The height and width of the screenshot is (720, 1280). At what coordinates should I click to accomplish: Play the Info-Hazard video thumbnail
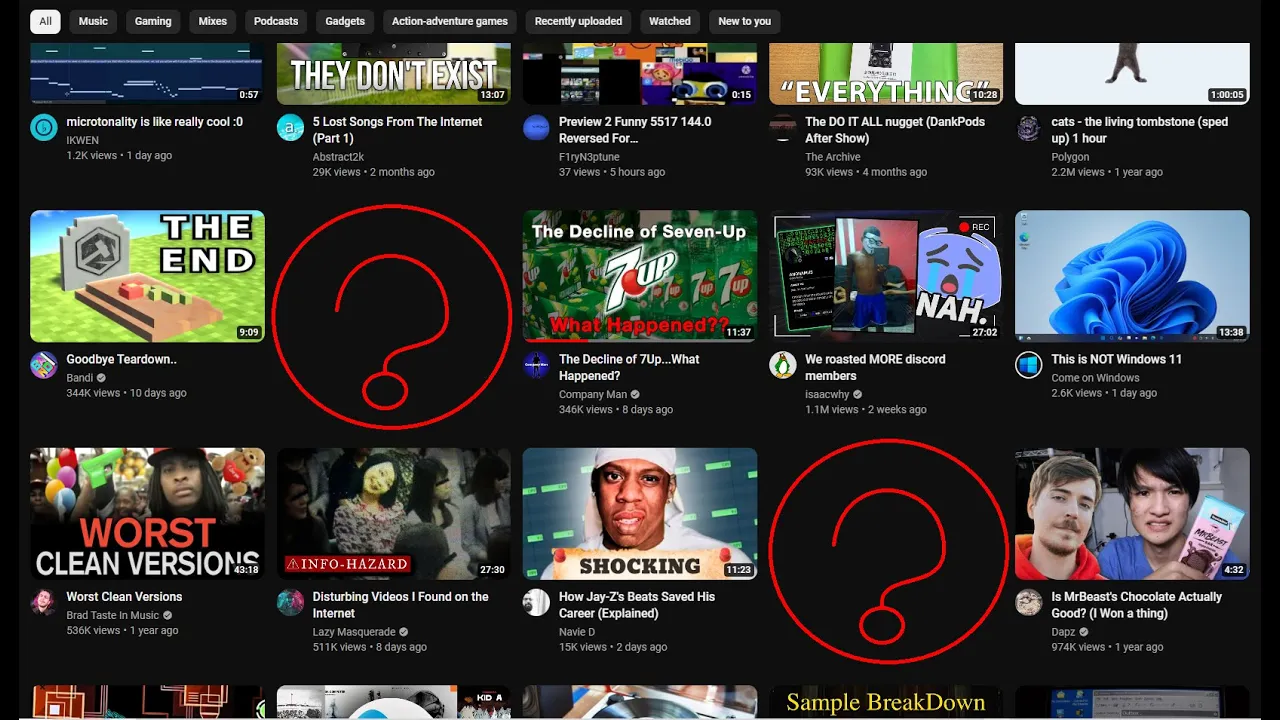coord(394,514)
